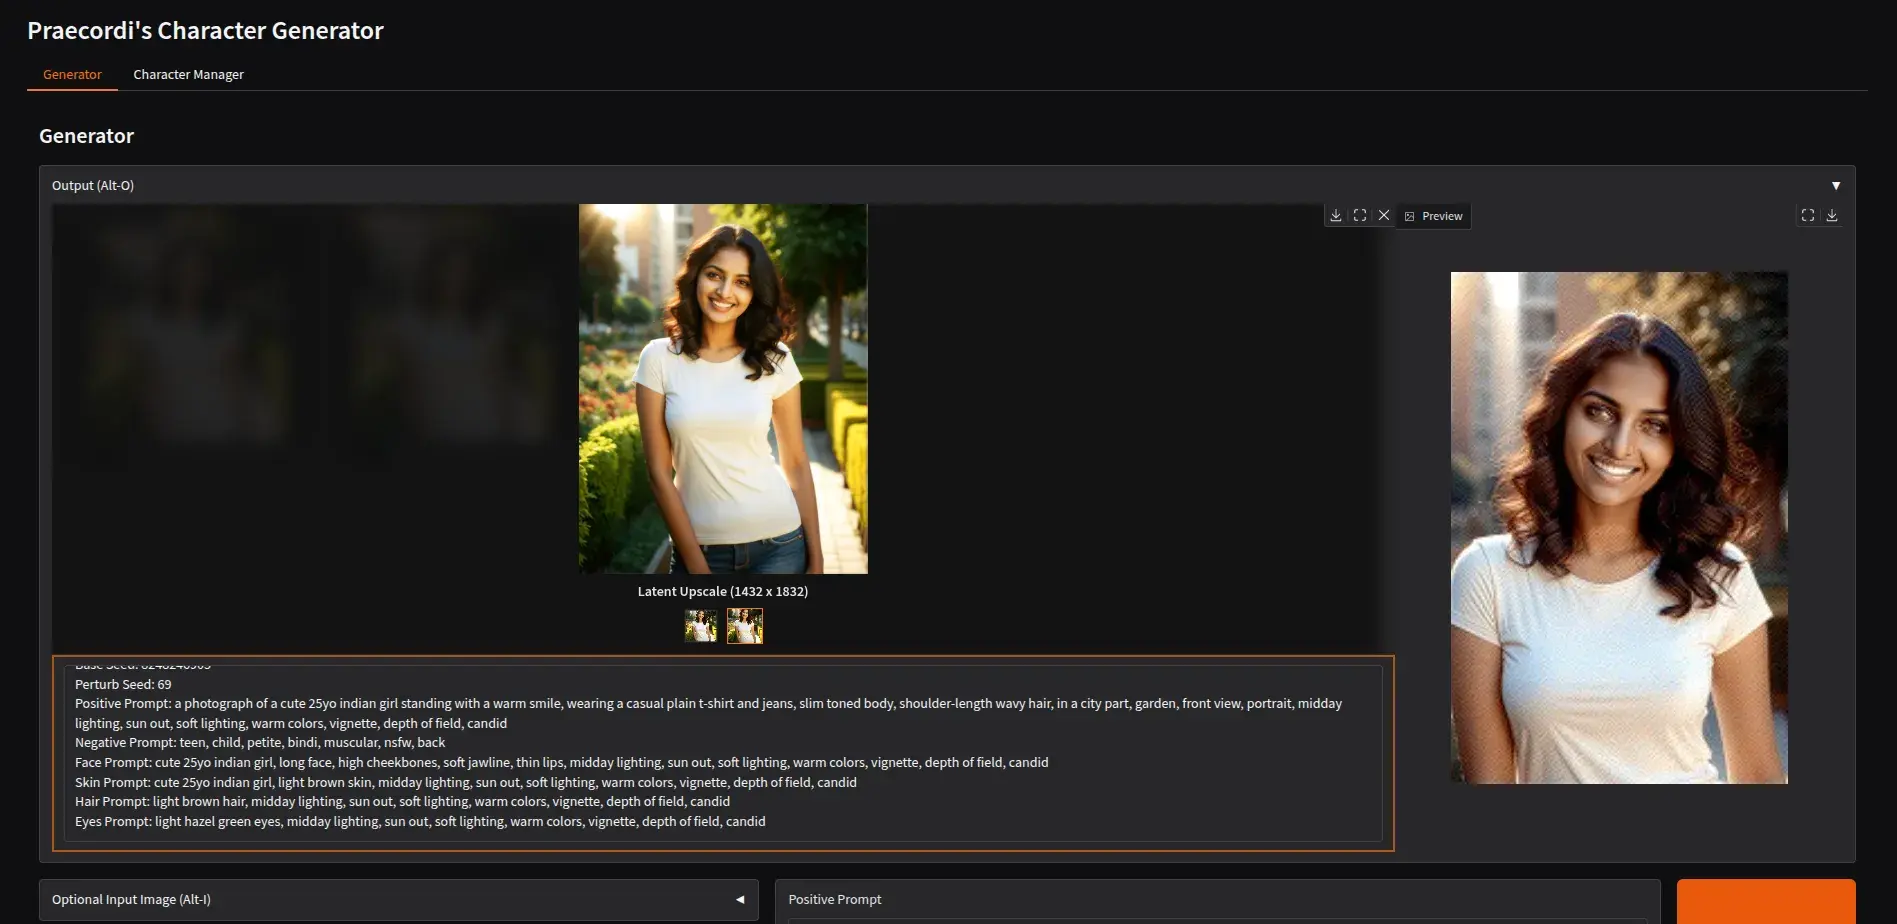Click the Preview portrait image

pyautogui.click(x=1619, y=527)
